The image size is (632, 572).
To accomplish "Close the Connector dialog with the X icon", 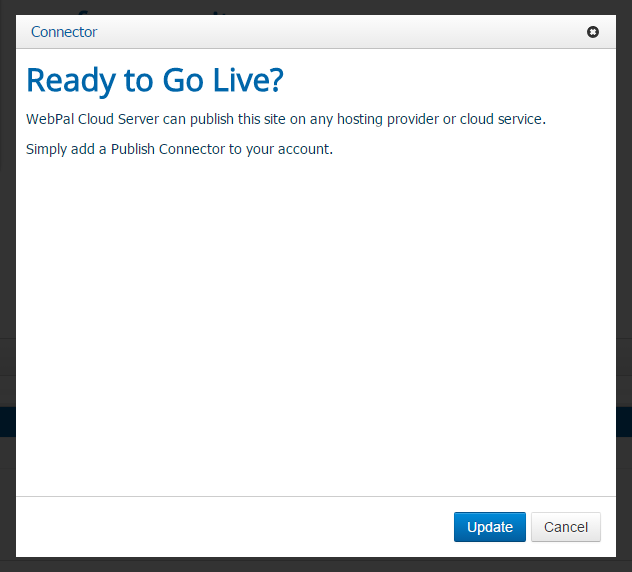I will (592, 32).
